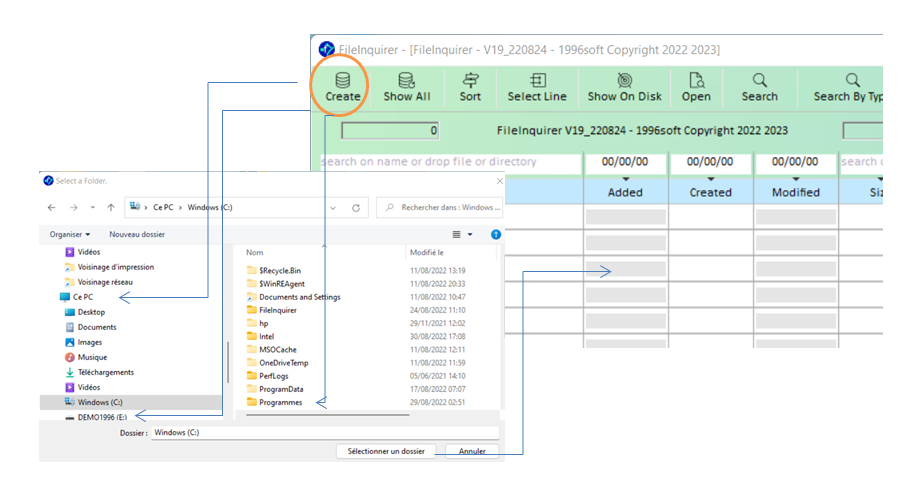Click the Created column header
This screenshot has width=912, height=503.
point(710,192)
